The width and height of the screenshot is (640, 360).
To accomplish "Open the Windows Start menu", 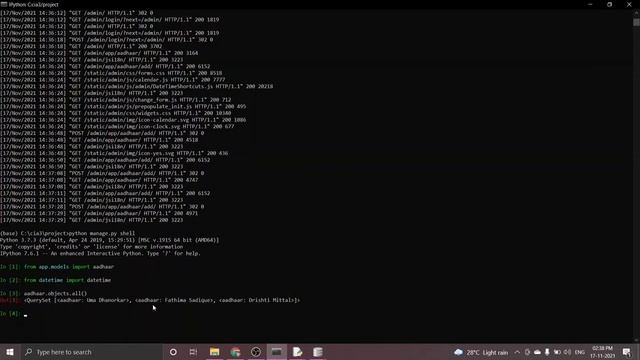I will (10, 352).
